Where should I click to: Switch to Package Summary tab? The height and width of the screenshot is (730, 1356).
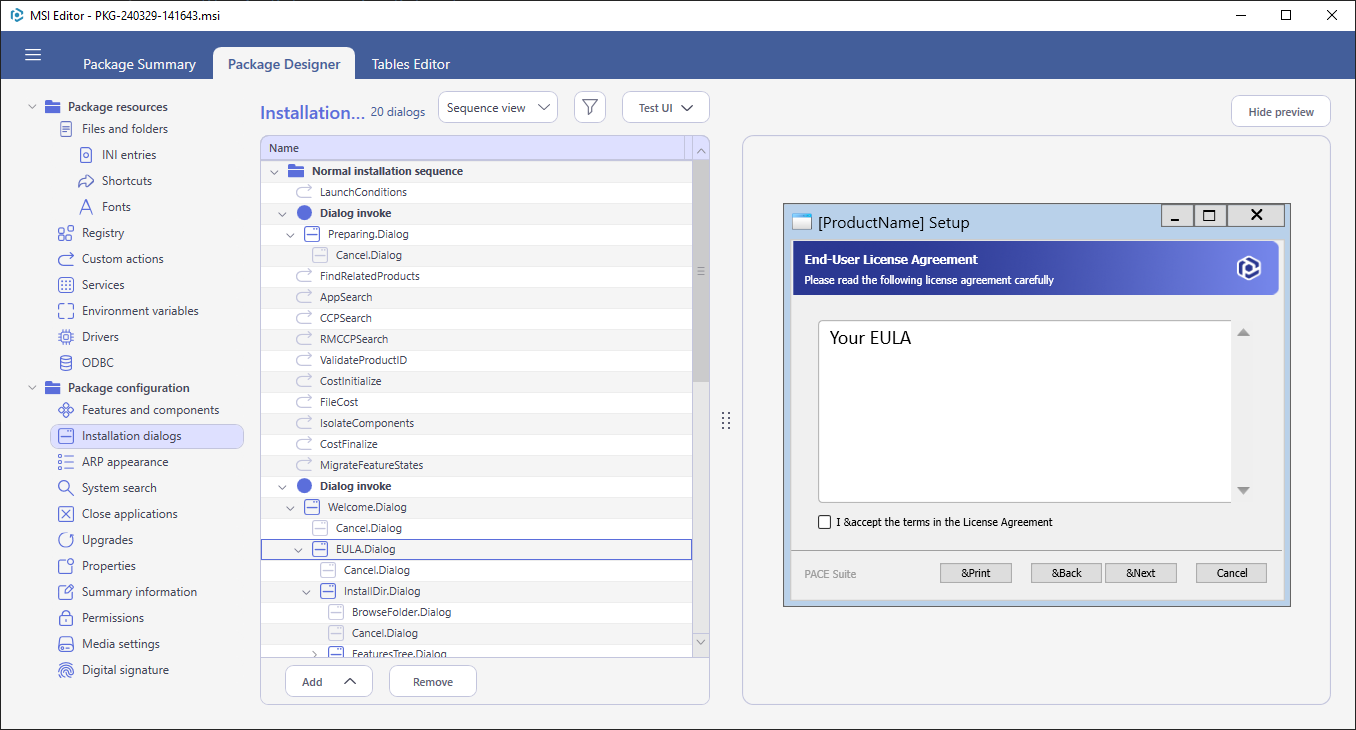139,64
